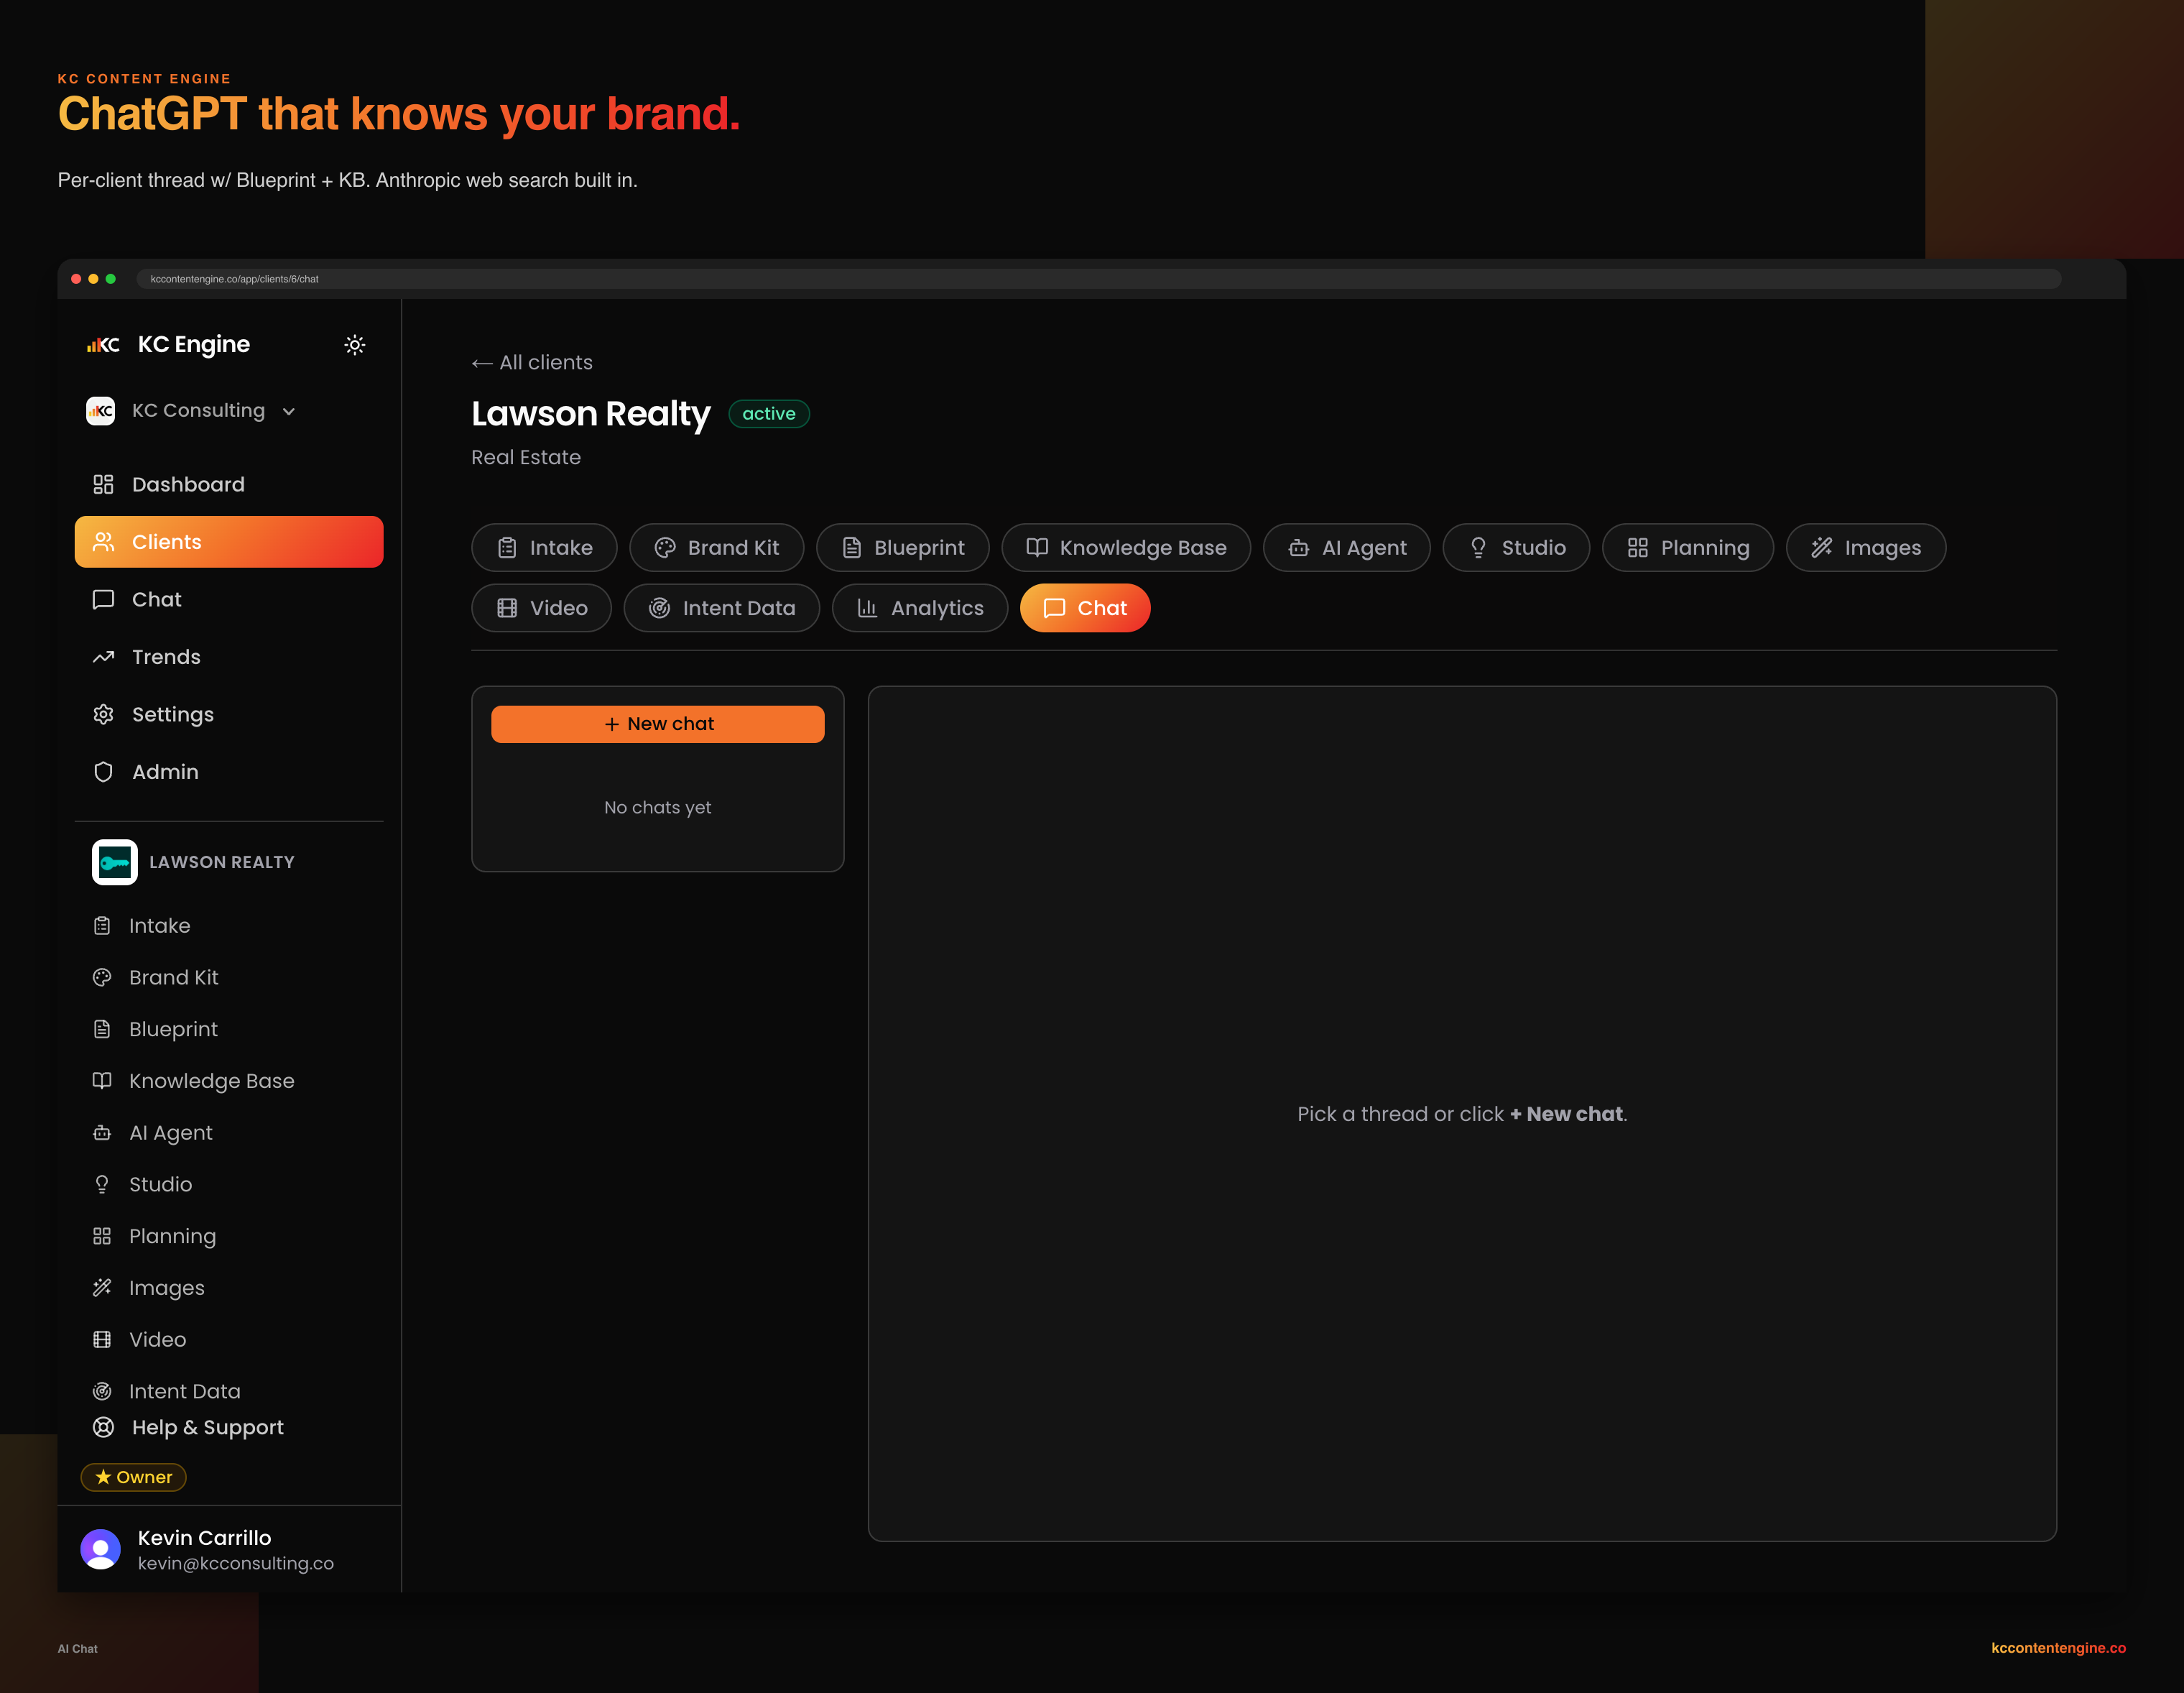
Task: Select Clients in the sidebar
Action: 229,542
